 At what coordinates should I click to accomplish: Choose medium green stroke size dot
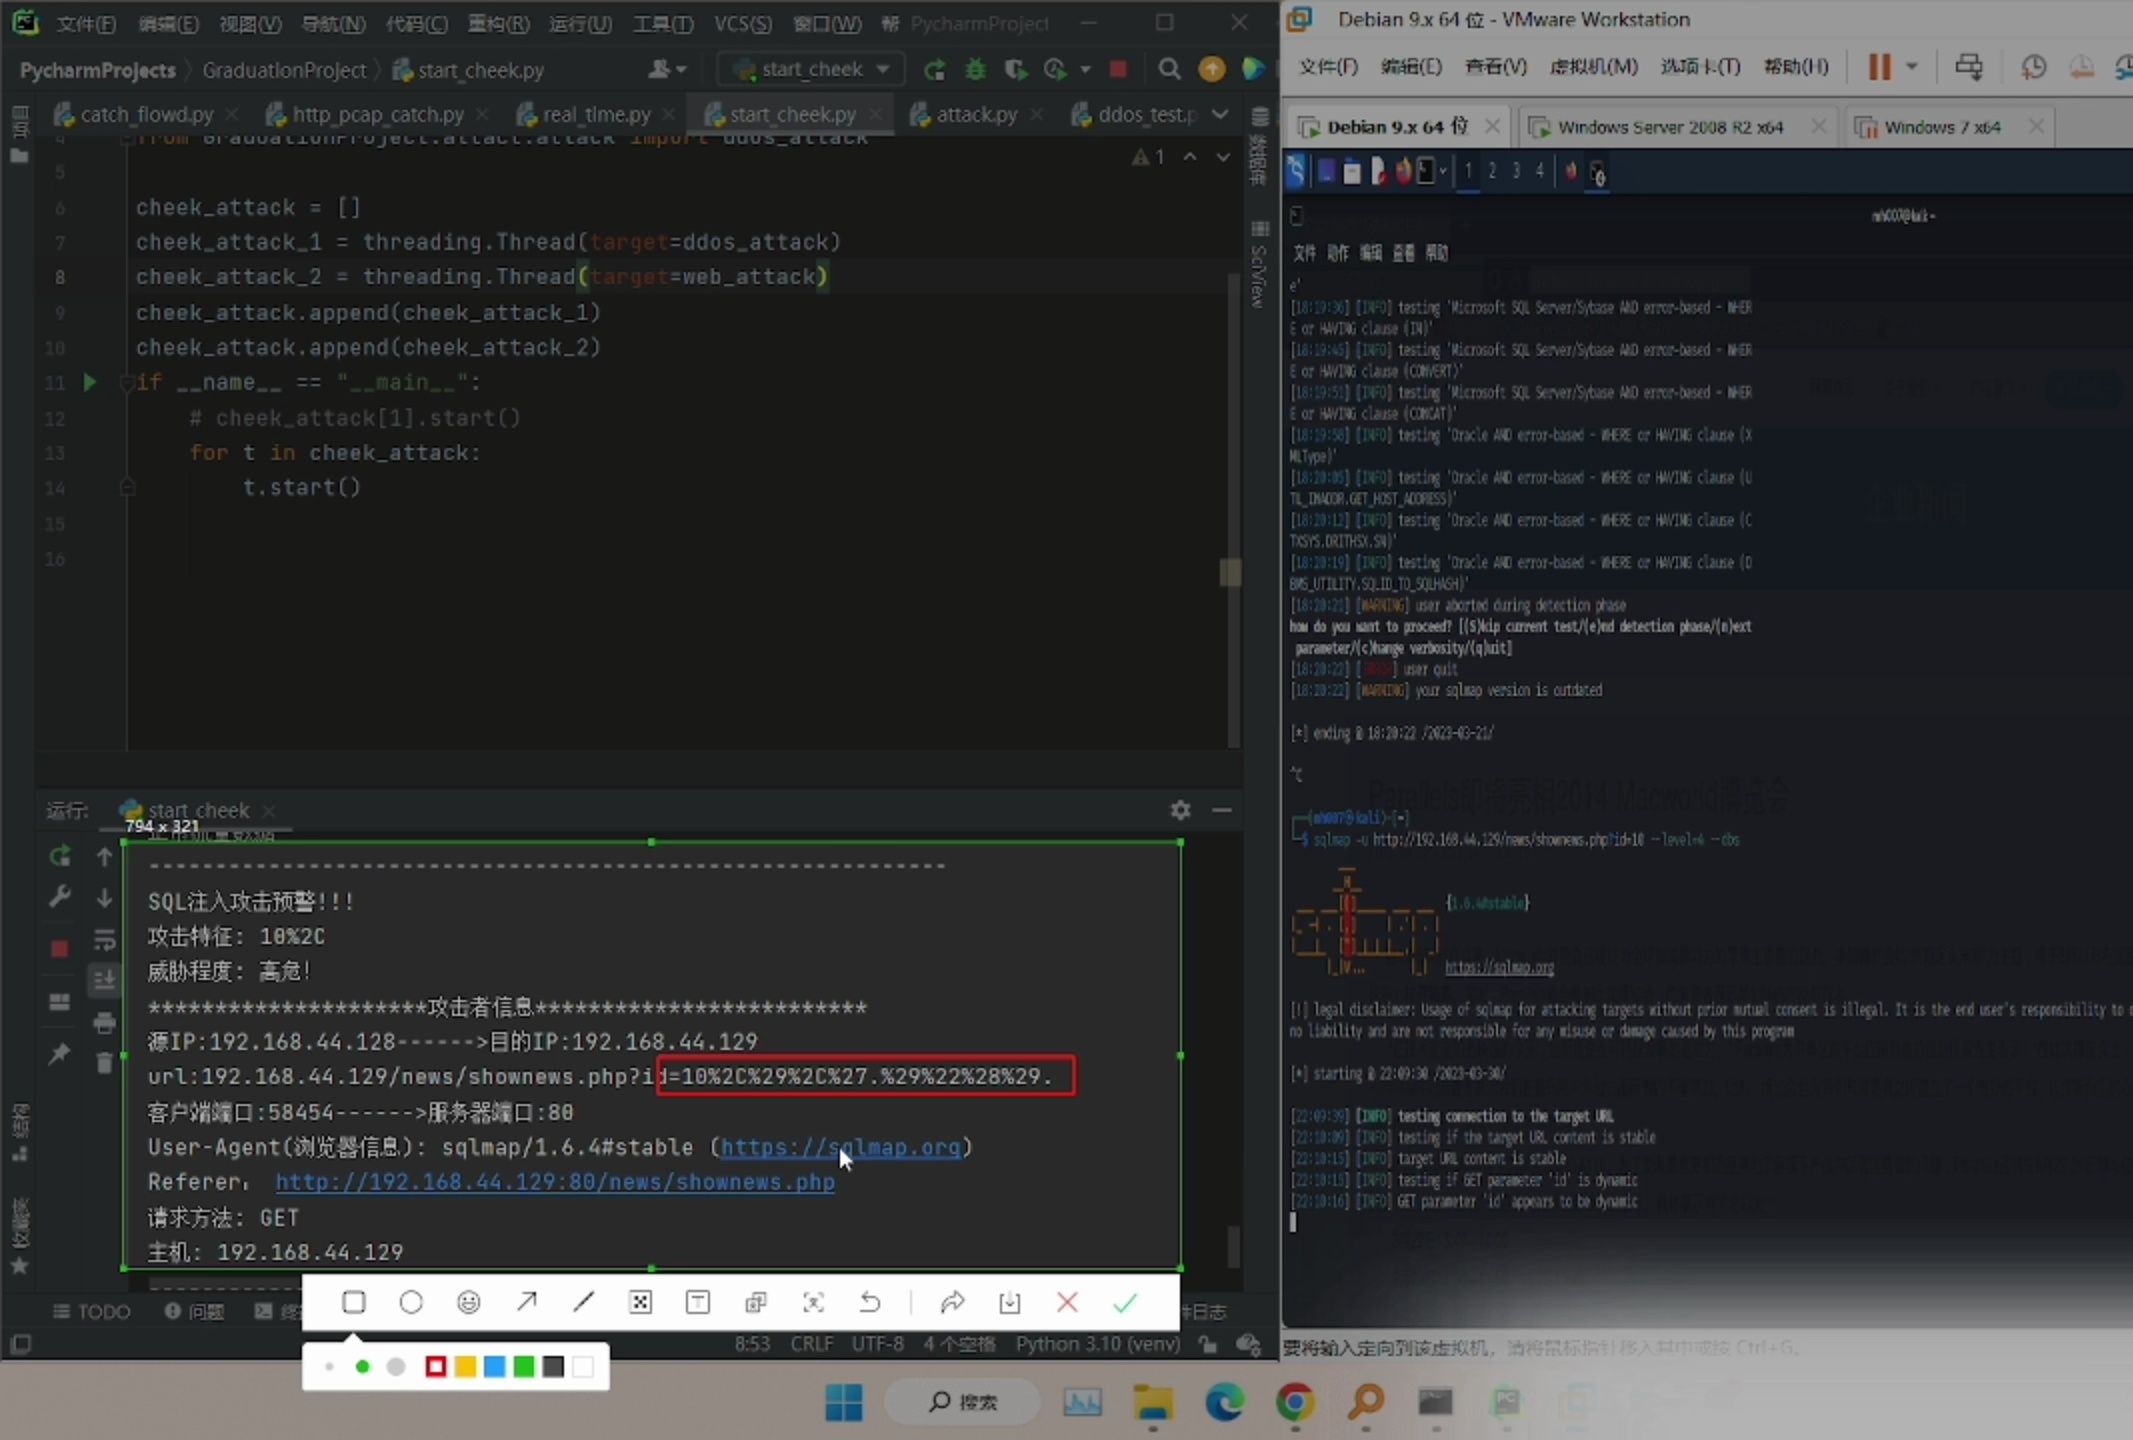pyautogui.click(x=362, y=1366)
